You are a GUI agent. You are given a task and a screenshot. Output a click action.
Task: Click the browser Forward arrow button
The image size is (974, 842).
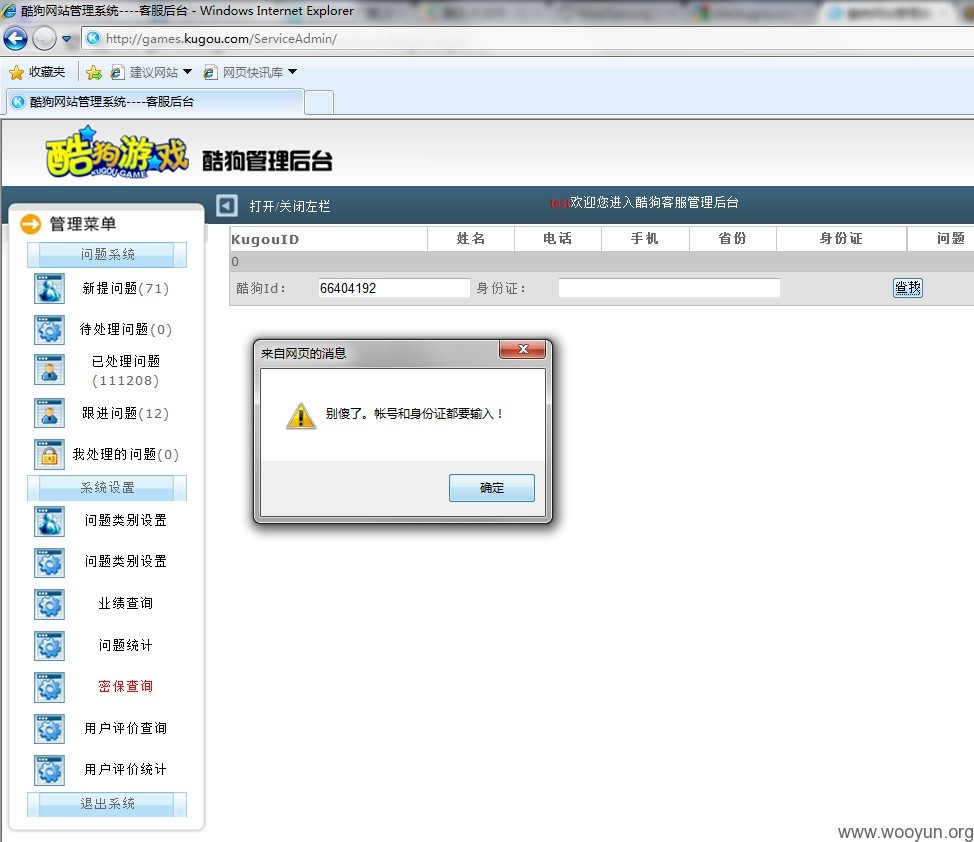(x=44, y=39)
